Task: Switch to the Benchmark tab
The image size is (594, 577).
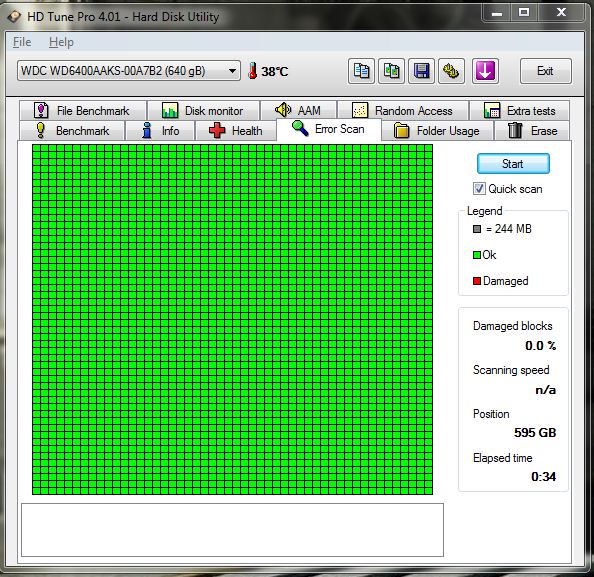Action: click(x=72, y=131)
